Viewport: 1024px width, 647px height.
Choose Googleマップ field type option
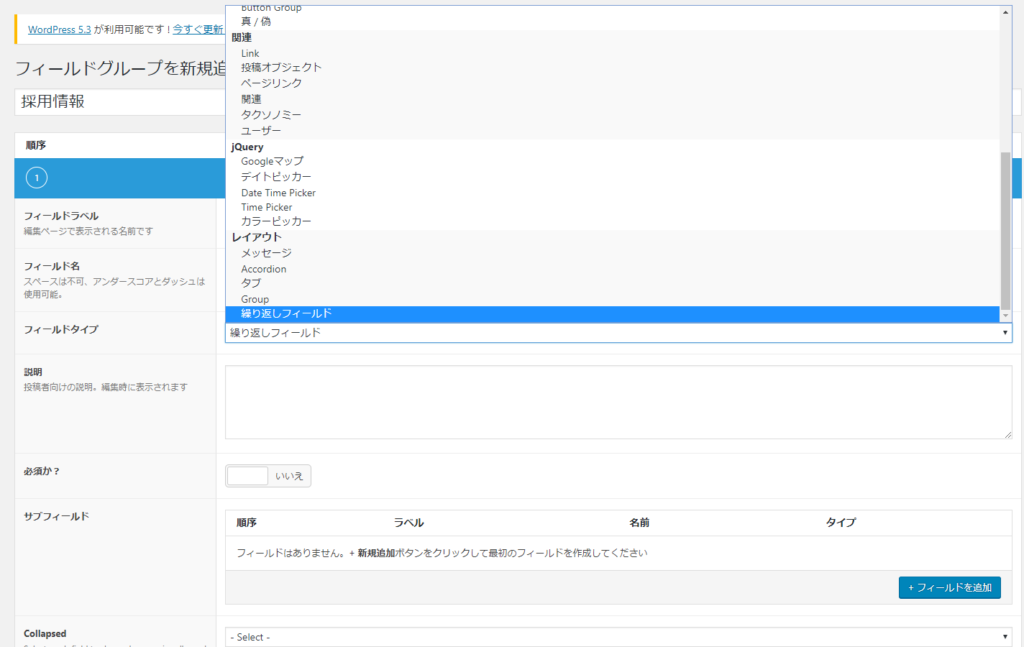click(x=272, y=161)
